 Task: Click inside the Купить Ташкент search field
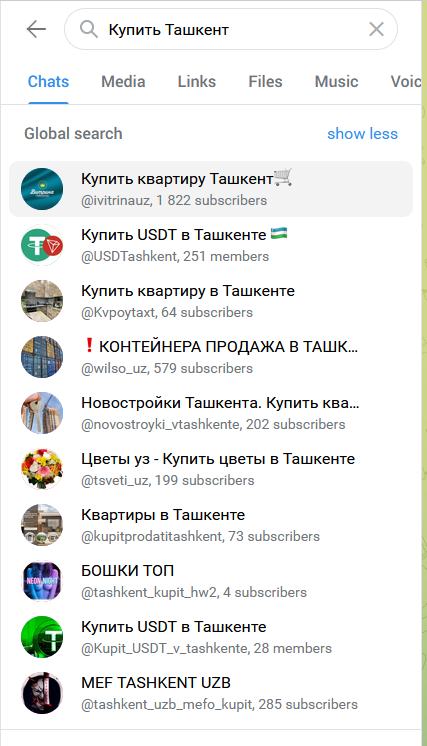point(231,29)
